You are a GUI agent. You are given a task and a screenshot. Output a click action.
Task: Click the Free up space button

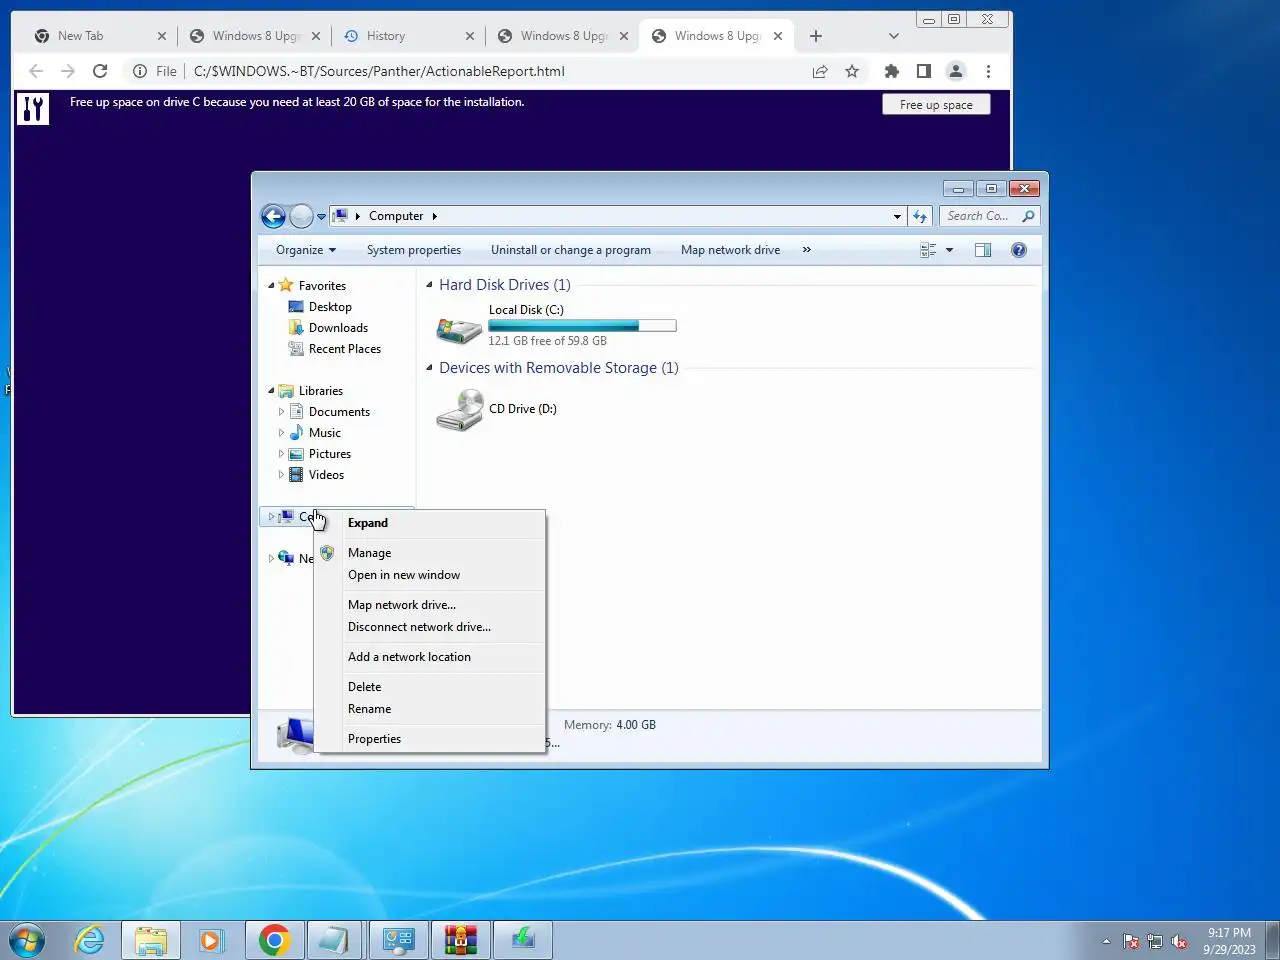(936, 105)
